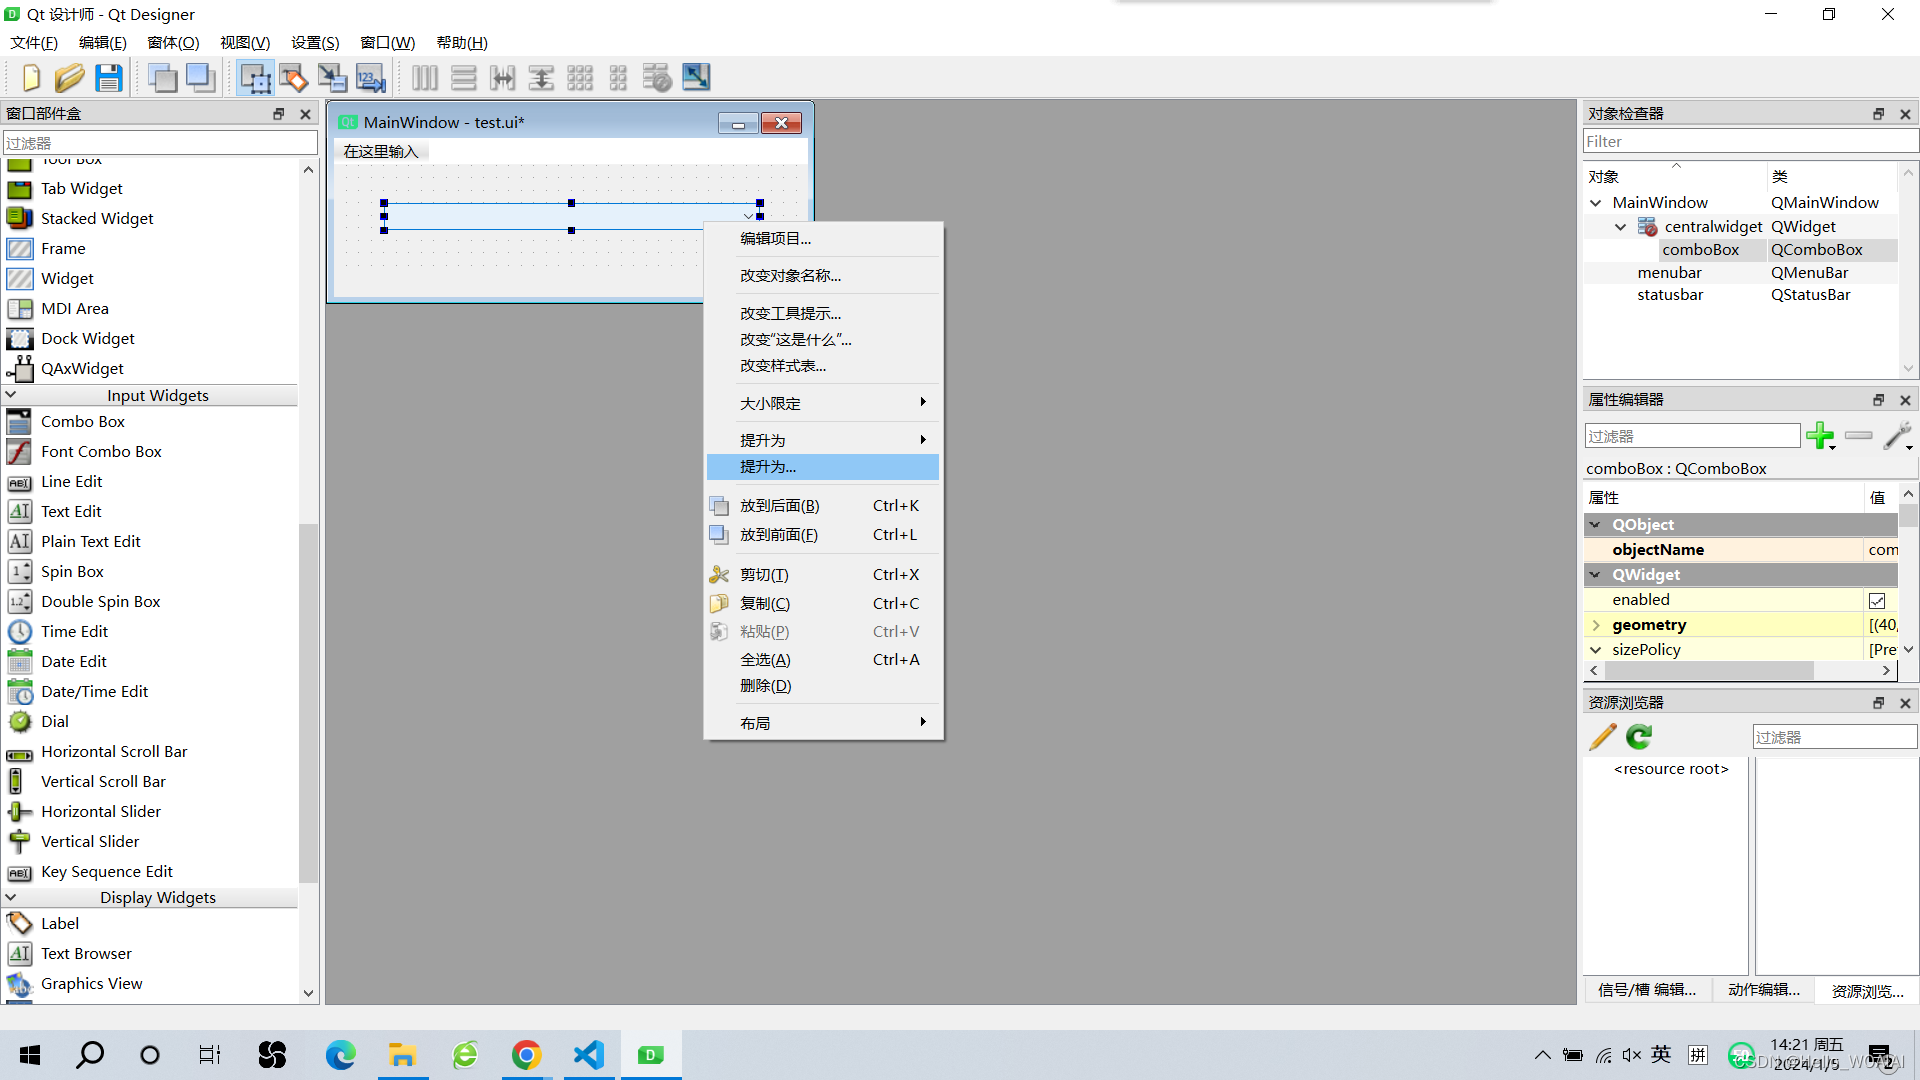Switch to Edit Tab Order mode
The image size is (1920, 1080).
370,77
